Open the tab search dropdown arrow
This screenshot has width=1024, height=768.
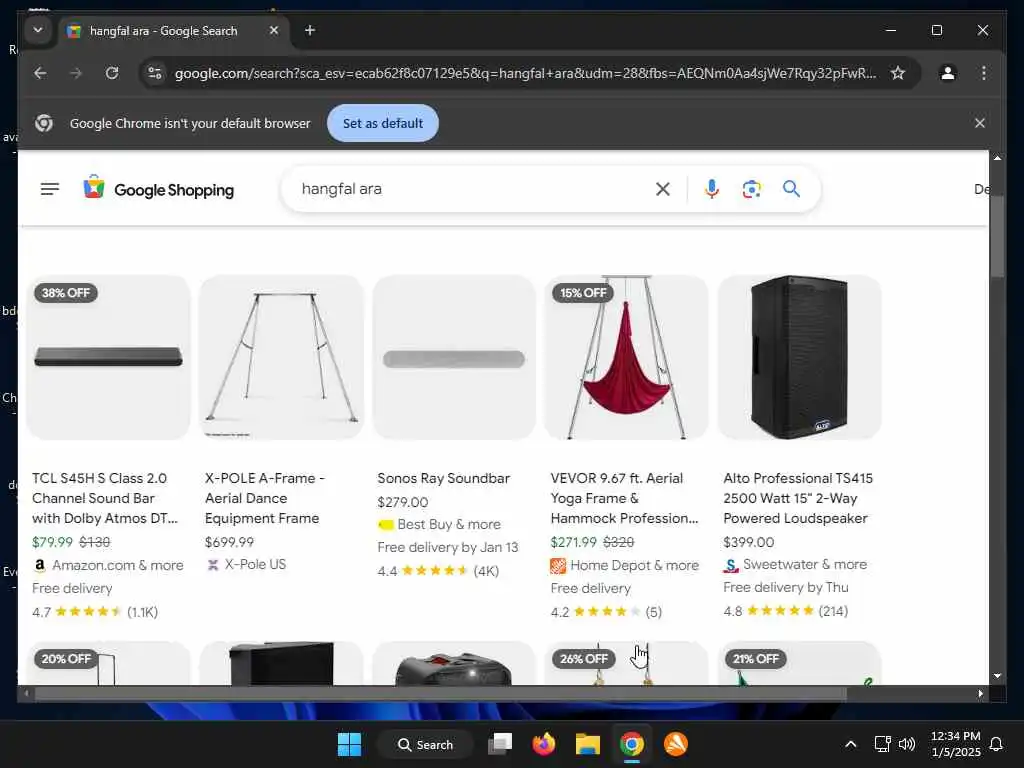pyautogui.click(x=38, y=30)
